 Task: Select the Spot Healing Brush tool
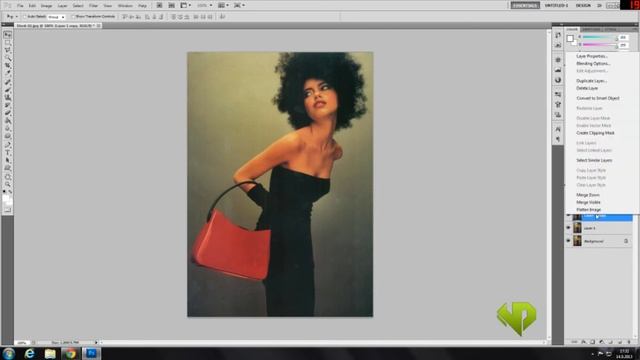pyautogui.click(x=7, y=82)
